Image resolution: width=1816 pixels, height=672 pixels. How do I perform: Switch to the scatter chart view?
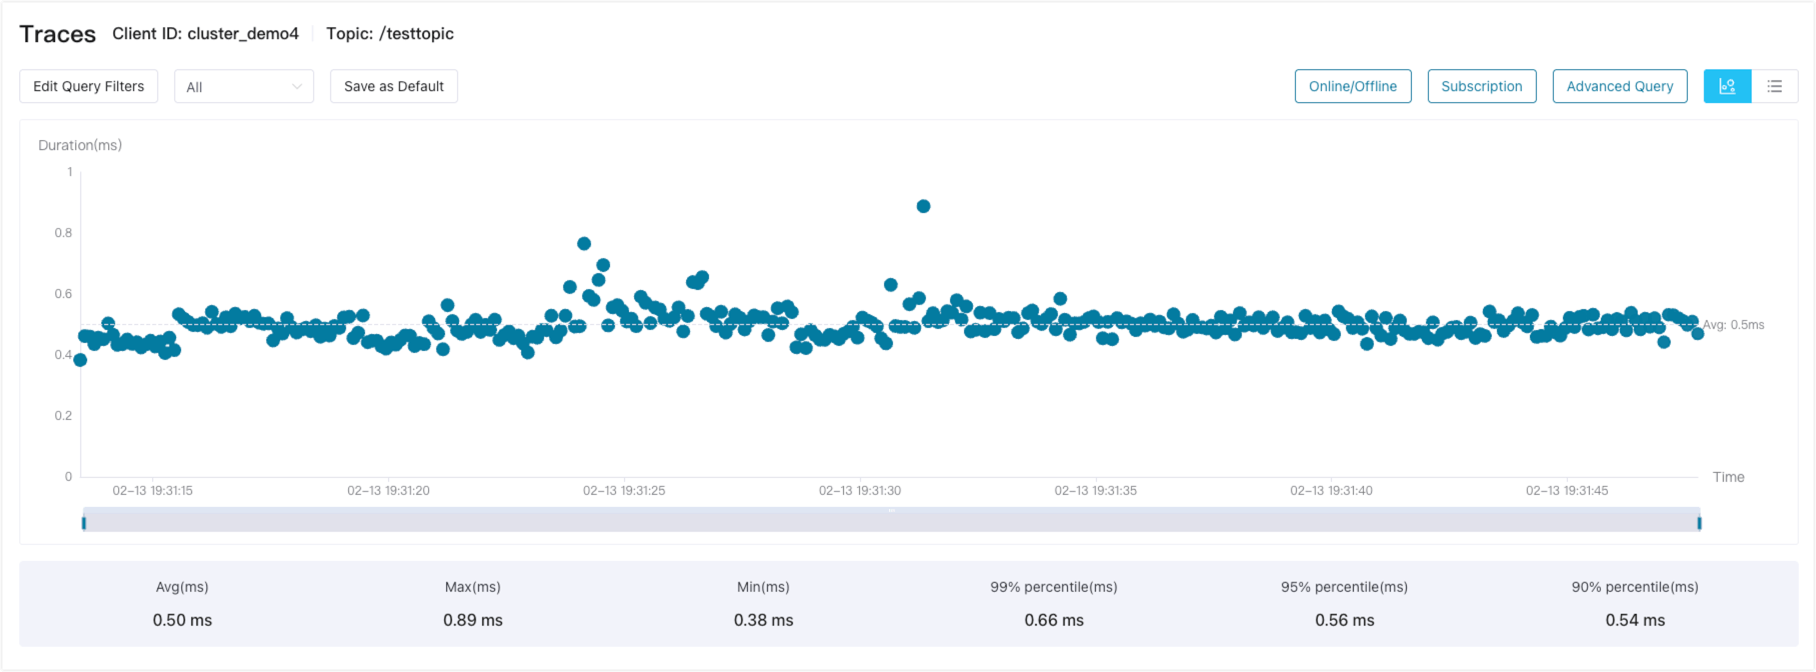click(1727, 86)
